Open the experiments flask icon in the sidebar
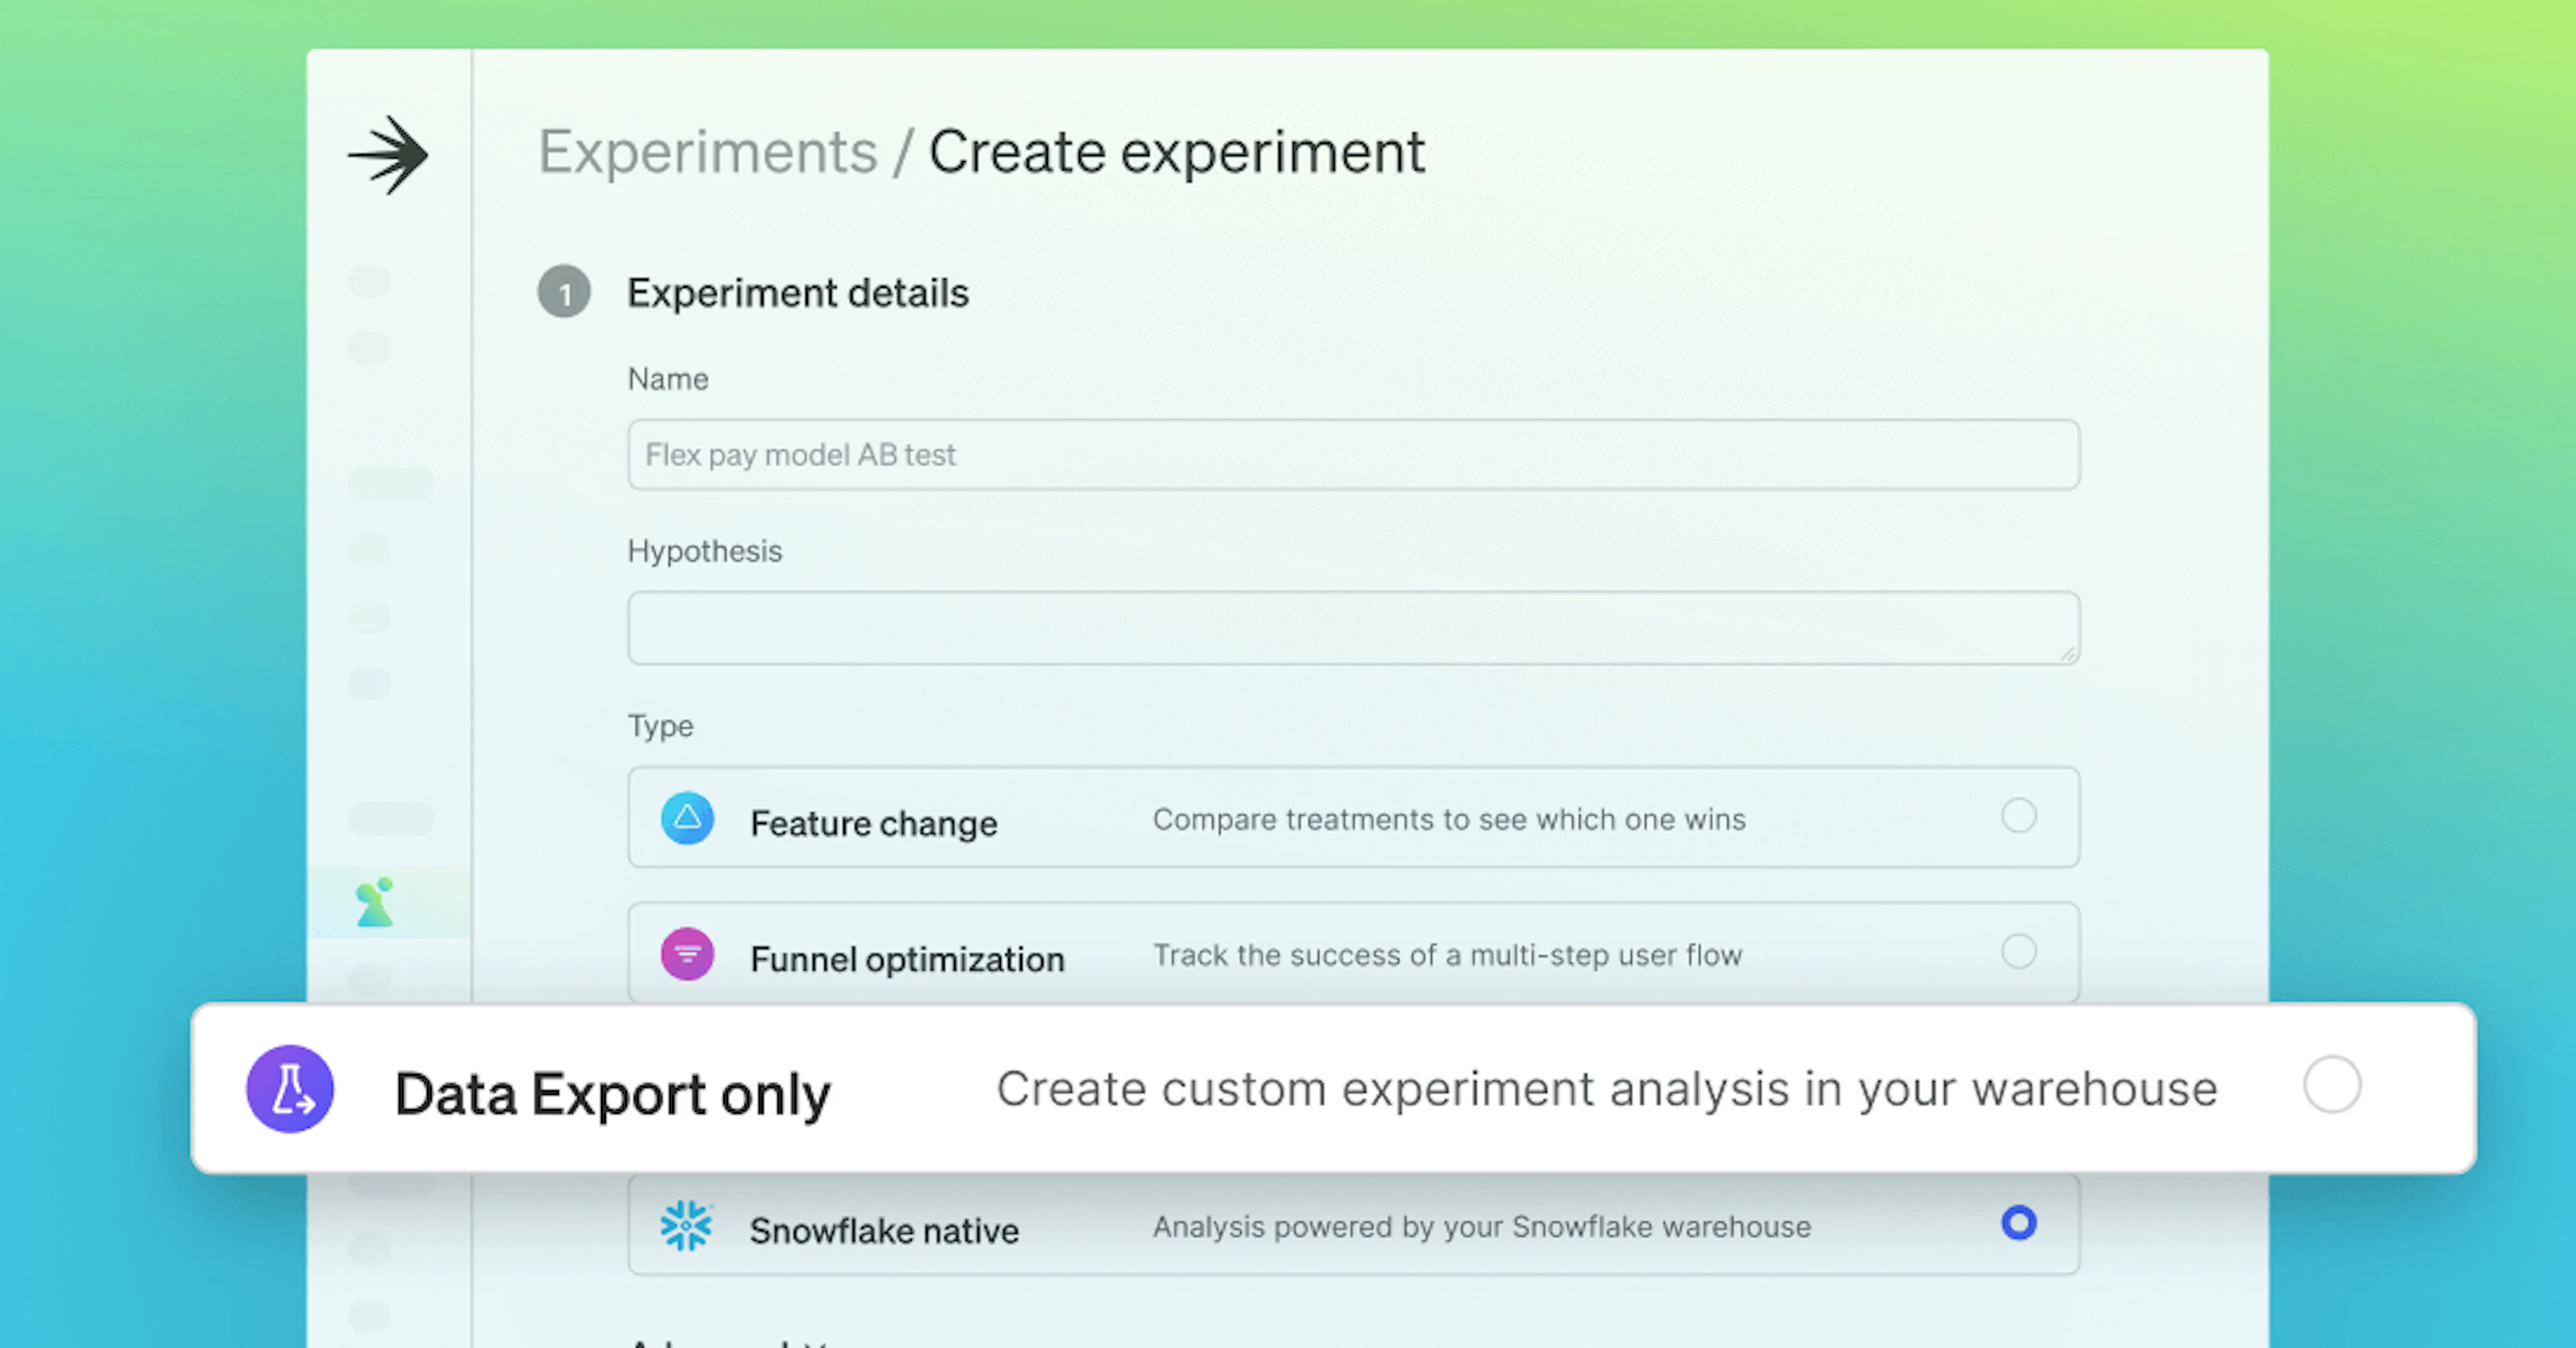The image size is (2576, 1348). [375, 903]
